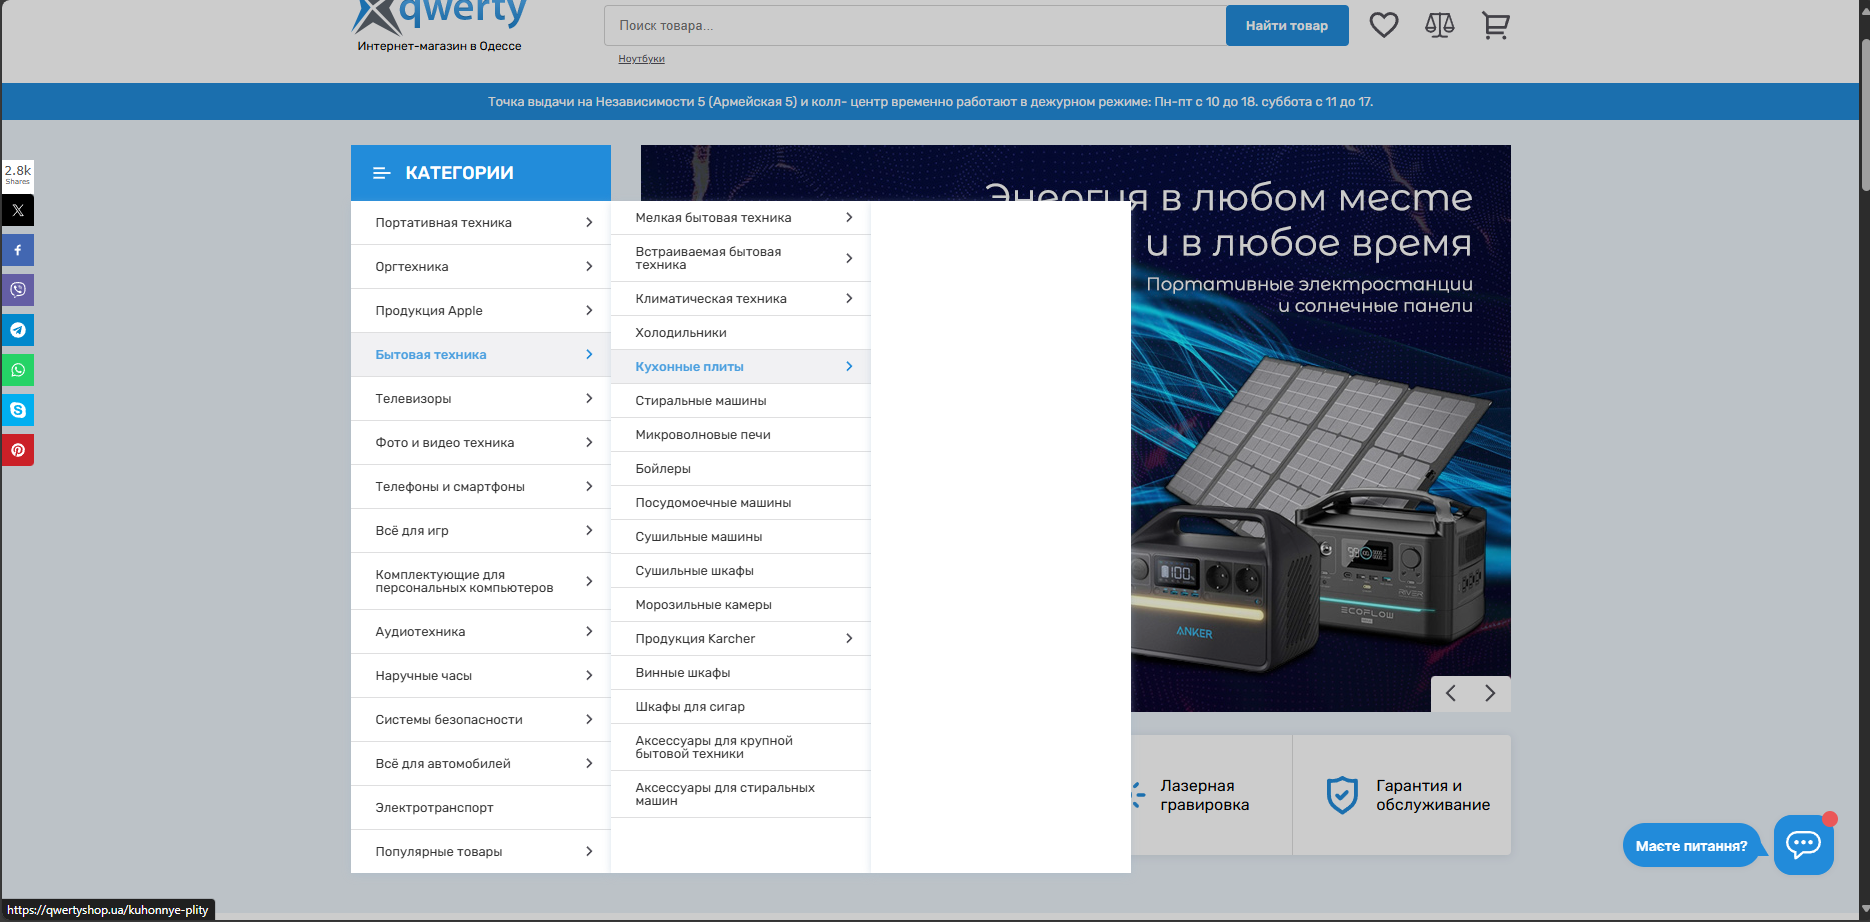1870x922 pixels.
Task: Expand Продукция Karcher submenu chevron
Action: pyautogui.click(x=849, y=639)
